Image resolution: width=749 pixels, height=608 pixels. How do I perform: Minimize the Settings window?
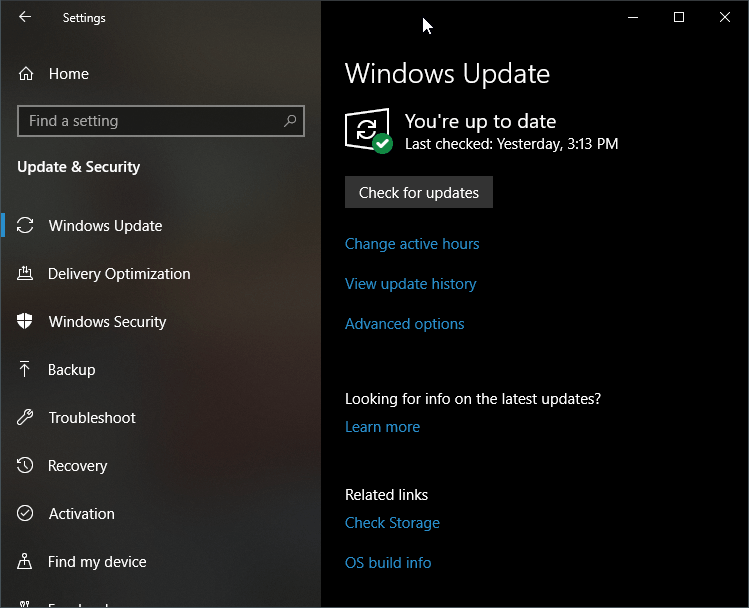(x=633, y=17)
